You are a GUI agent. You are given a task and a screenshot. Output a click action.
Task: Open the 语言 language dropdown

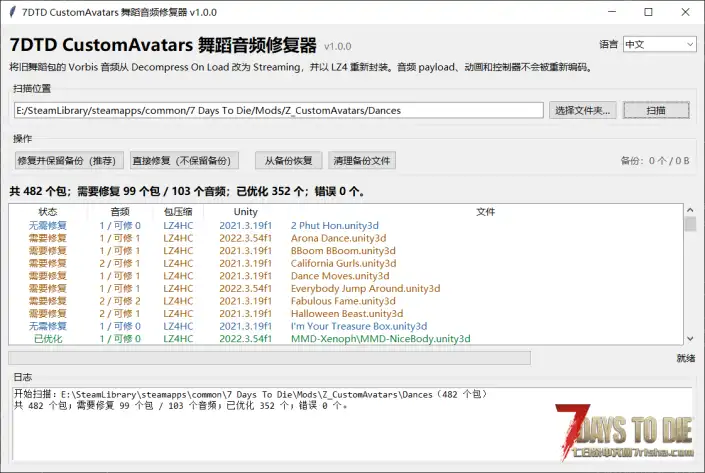659,44
